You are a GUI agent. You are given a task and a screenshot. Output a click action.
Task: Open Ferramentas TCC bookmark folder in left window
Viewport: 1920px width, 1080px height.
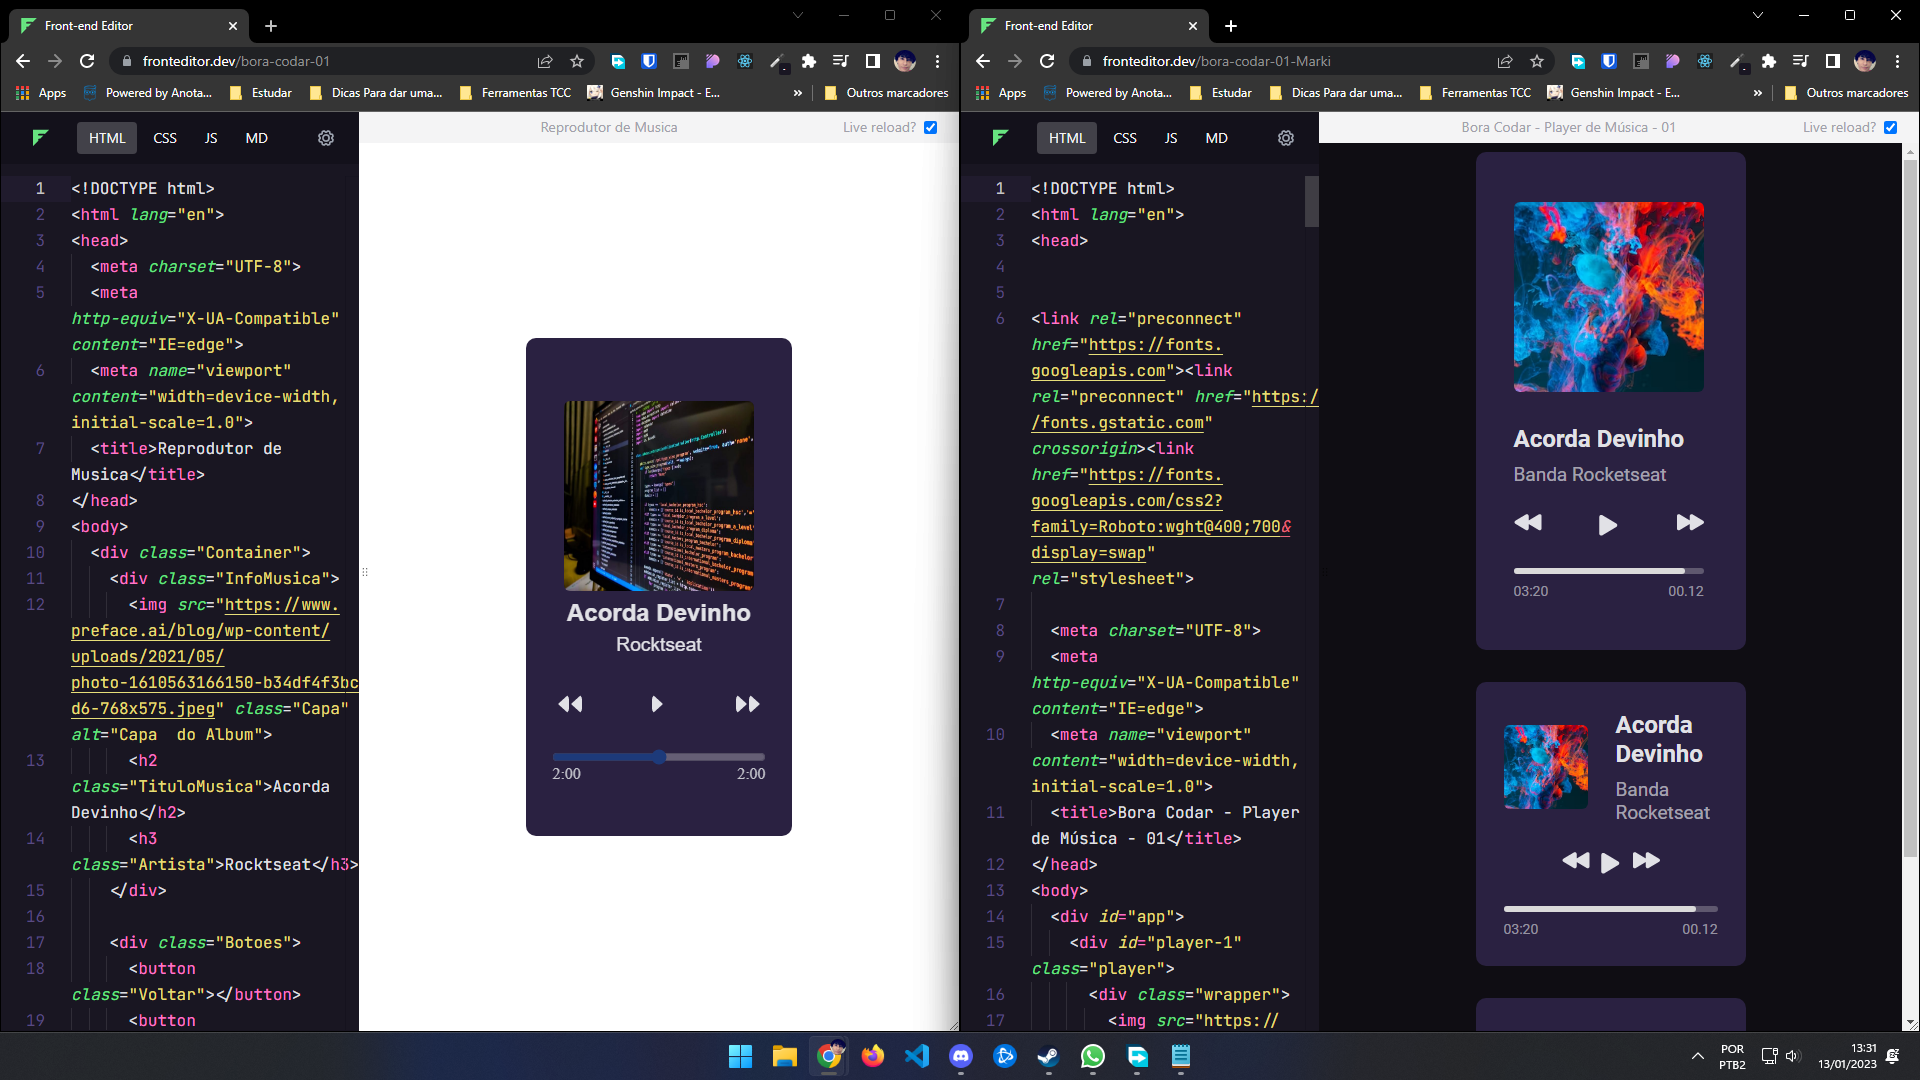point(516,93)
